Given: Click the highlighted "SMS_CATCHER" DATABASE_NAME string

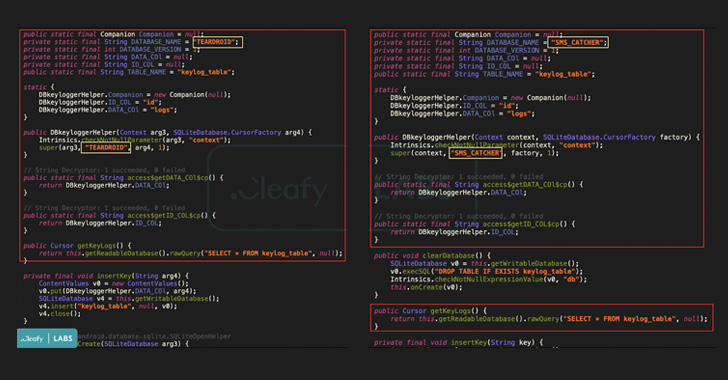Looking at the screenshot, I should (578, 42).
